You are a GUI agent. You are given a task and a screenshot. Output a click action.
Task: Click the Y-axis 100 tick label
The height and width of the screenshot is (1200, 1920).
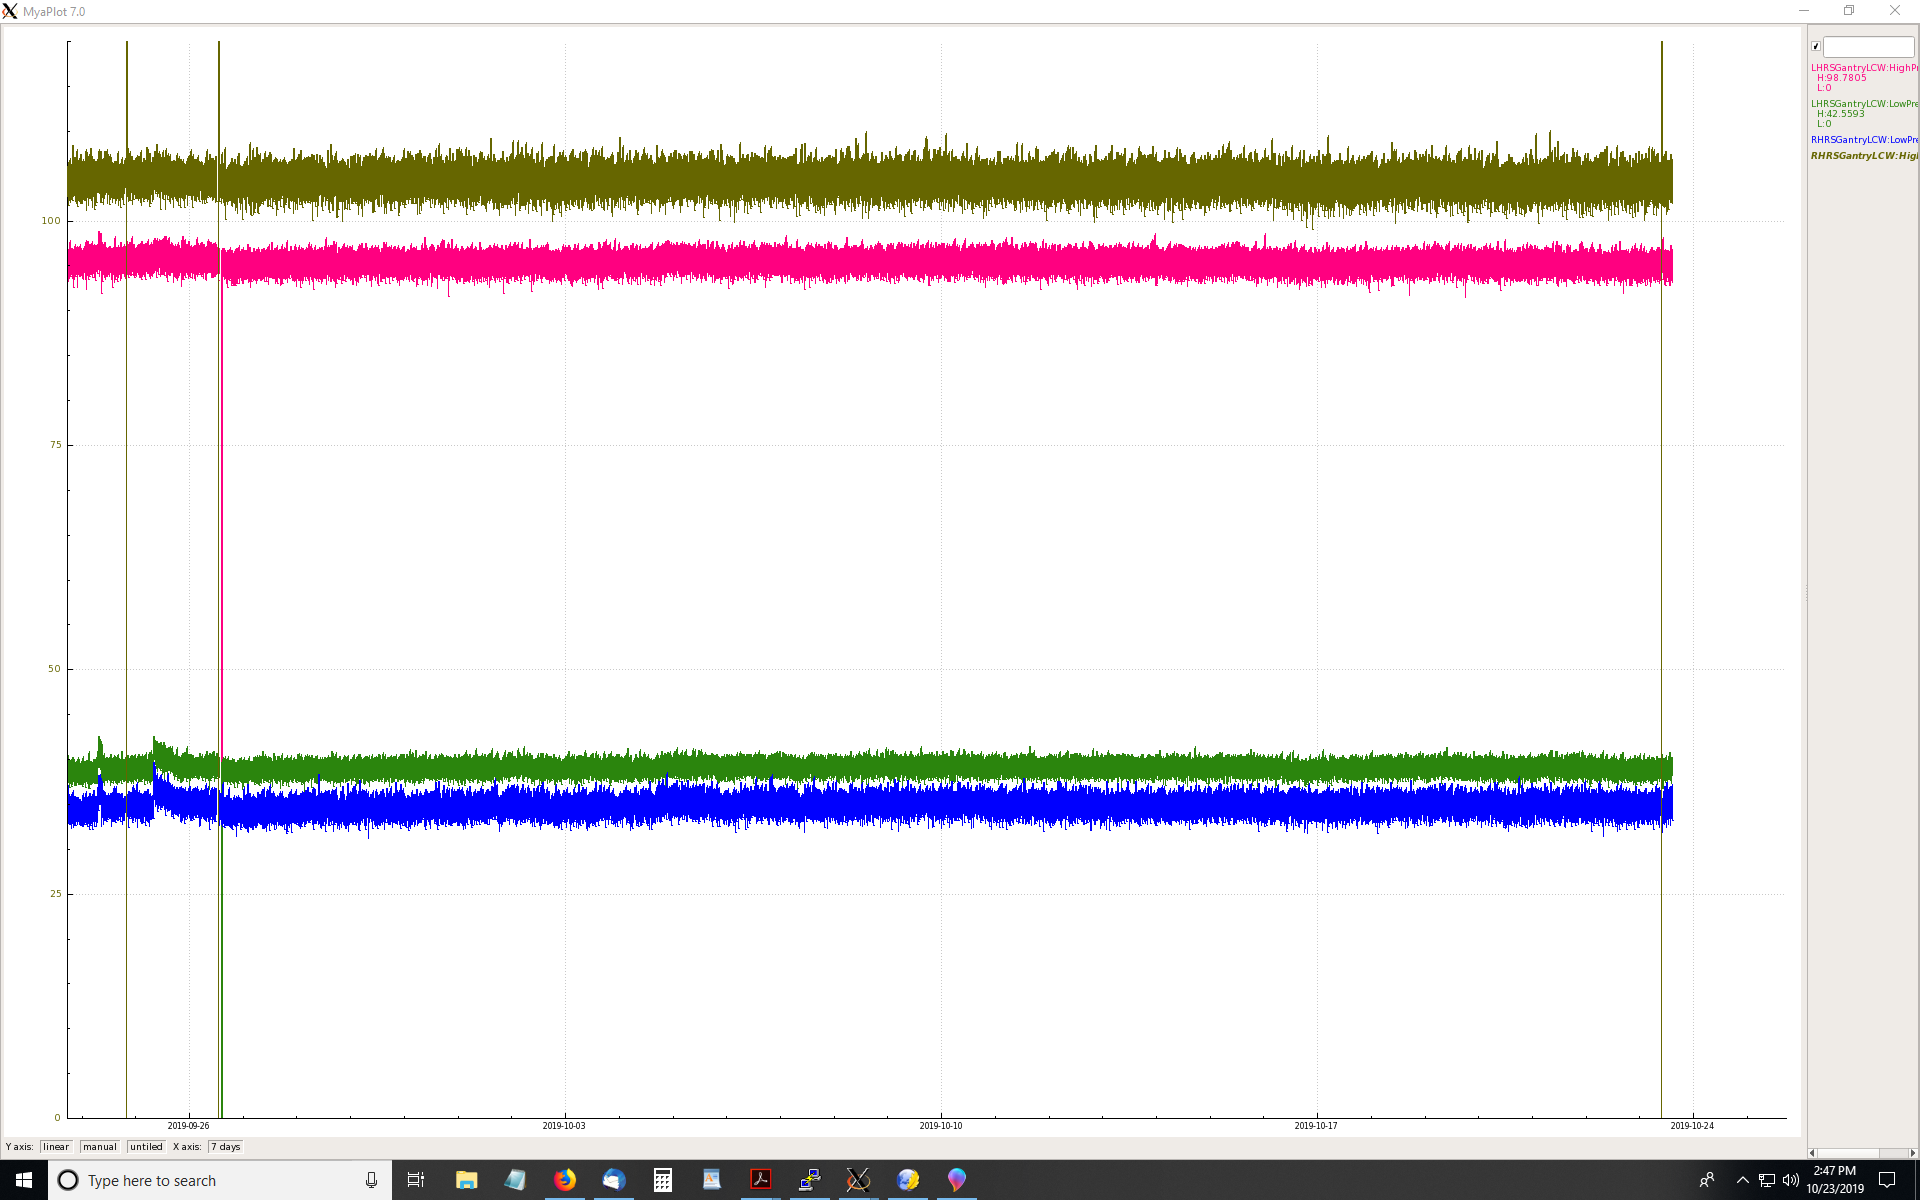51,221
